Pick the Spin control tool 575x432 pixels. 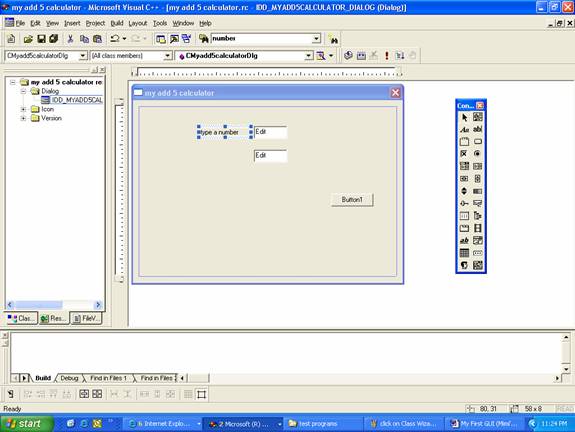click(464, 191)
